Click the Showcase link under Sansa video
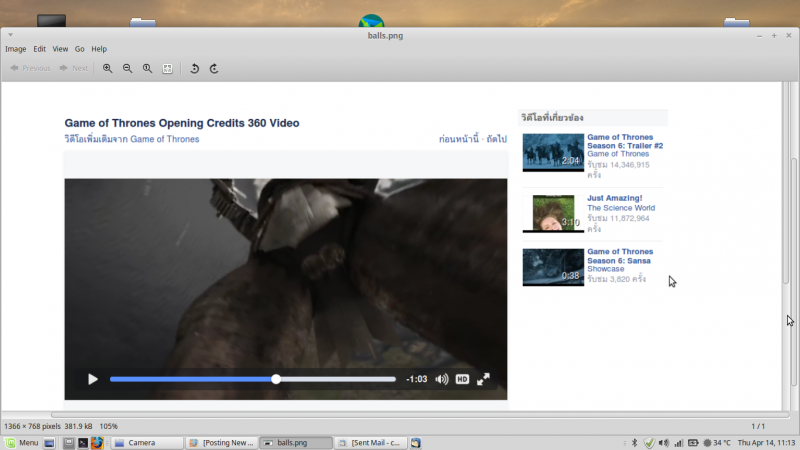Image resolution: width=800 pixels, height=450 pixels. [x=606, y=269]
